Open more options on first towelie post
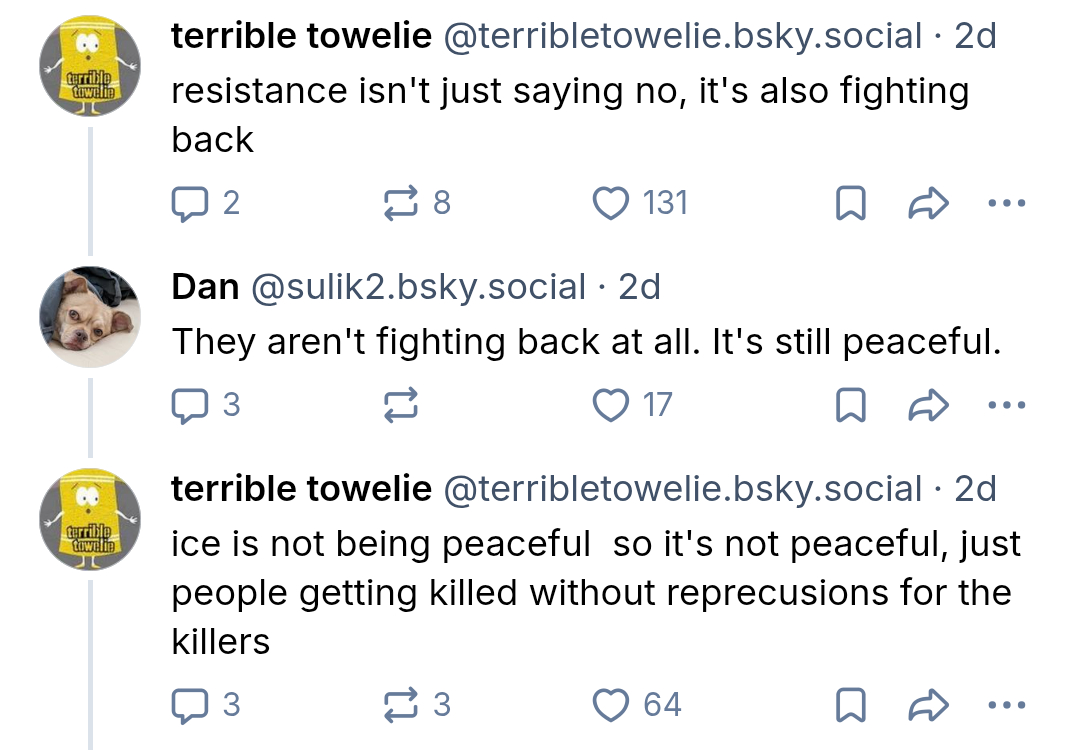 click(x=1006, y=204)
